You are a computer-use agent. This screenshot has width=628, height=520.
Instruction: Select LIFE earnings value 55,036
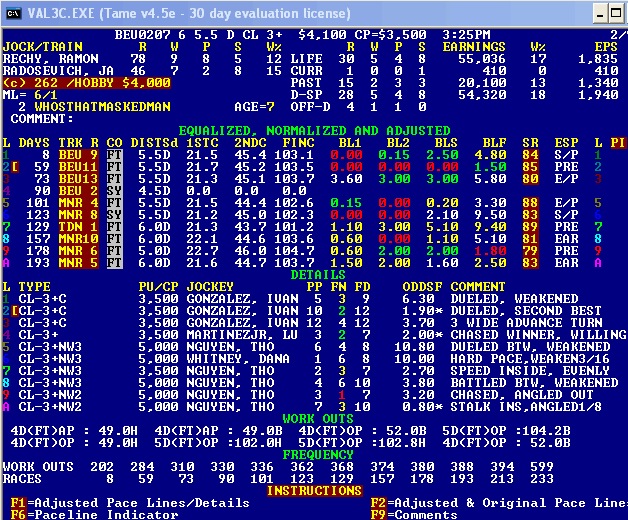[482, 59]
